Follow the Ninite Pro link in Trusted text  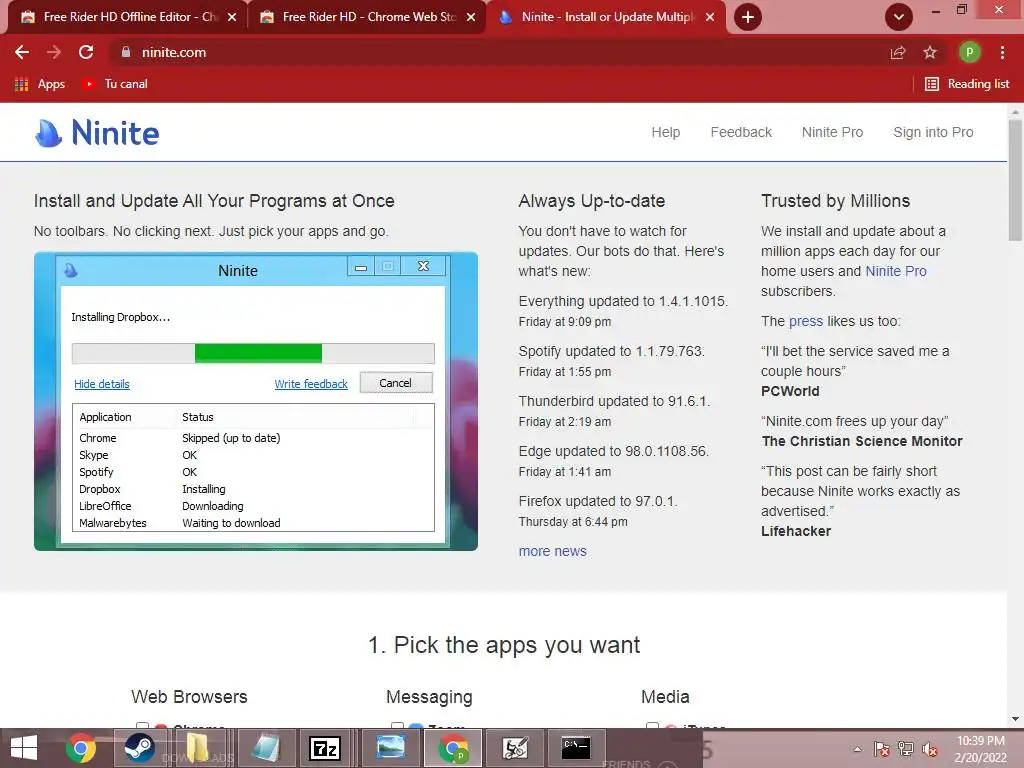(895, 271)
